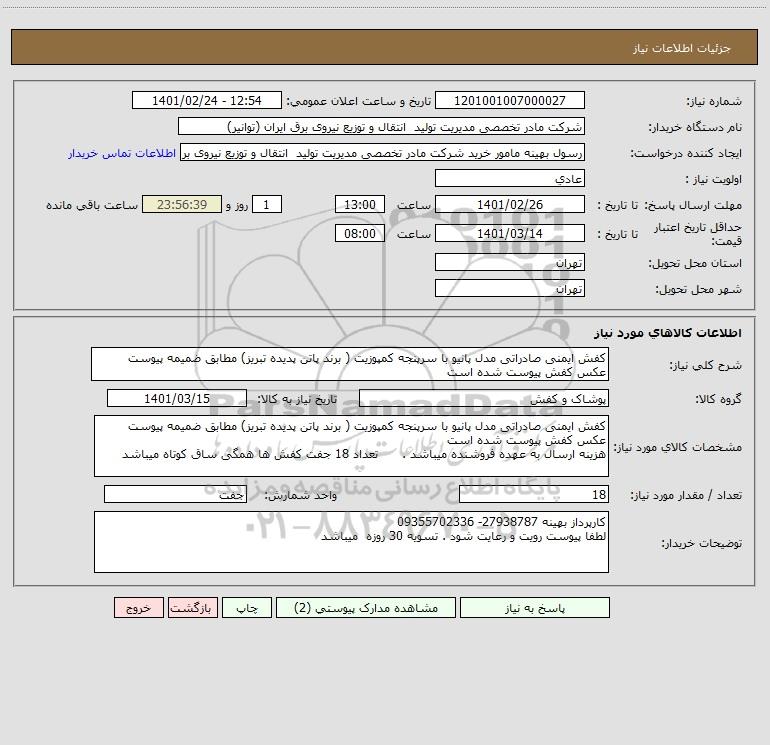Screen dimensions: 770x745
Task: Click the ساعت باقی مانده text
Action: pos(92,205)
